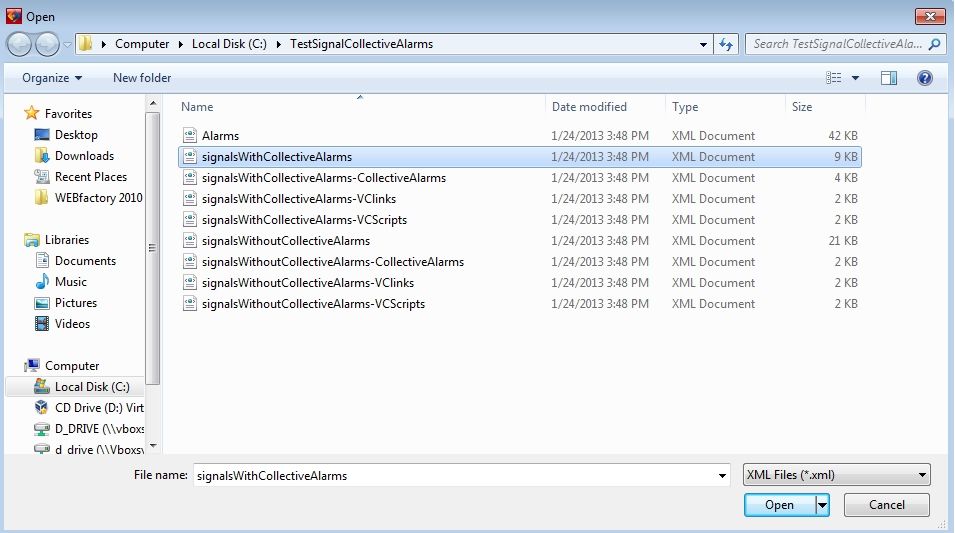This screenshot has height=533, width=955.
Task: Open the Organize menu
Action: point(52,78)
